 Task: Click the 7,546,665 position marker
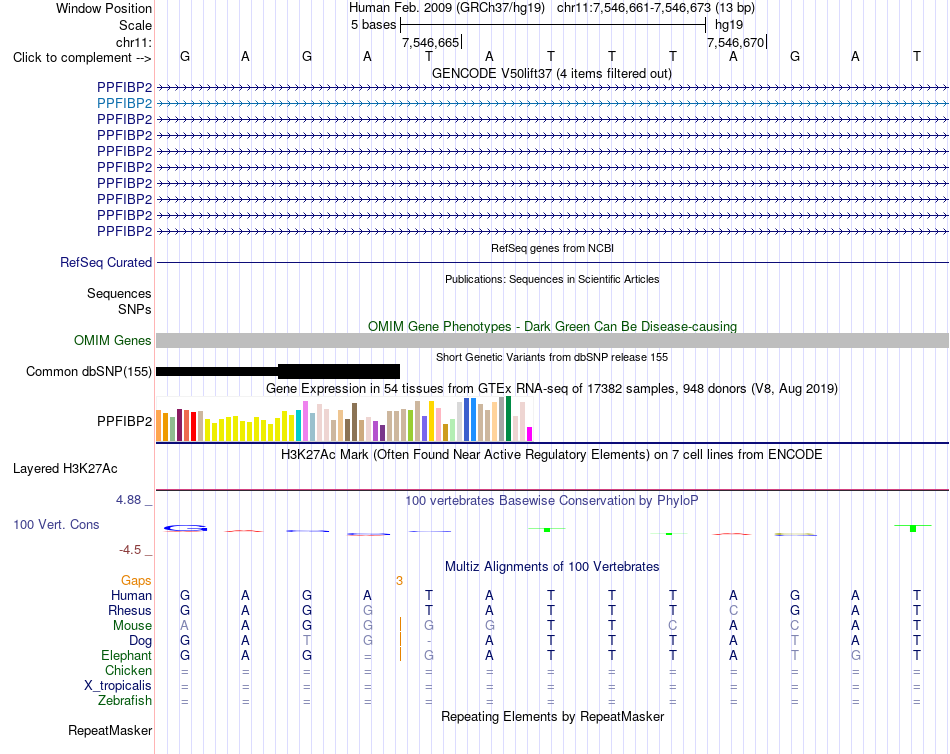(431, 42)
